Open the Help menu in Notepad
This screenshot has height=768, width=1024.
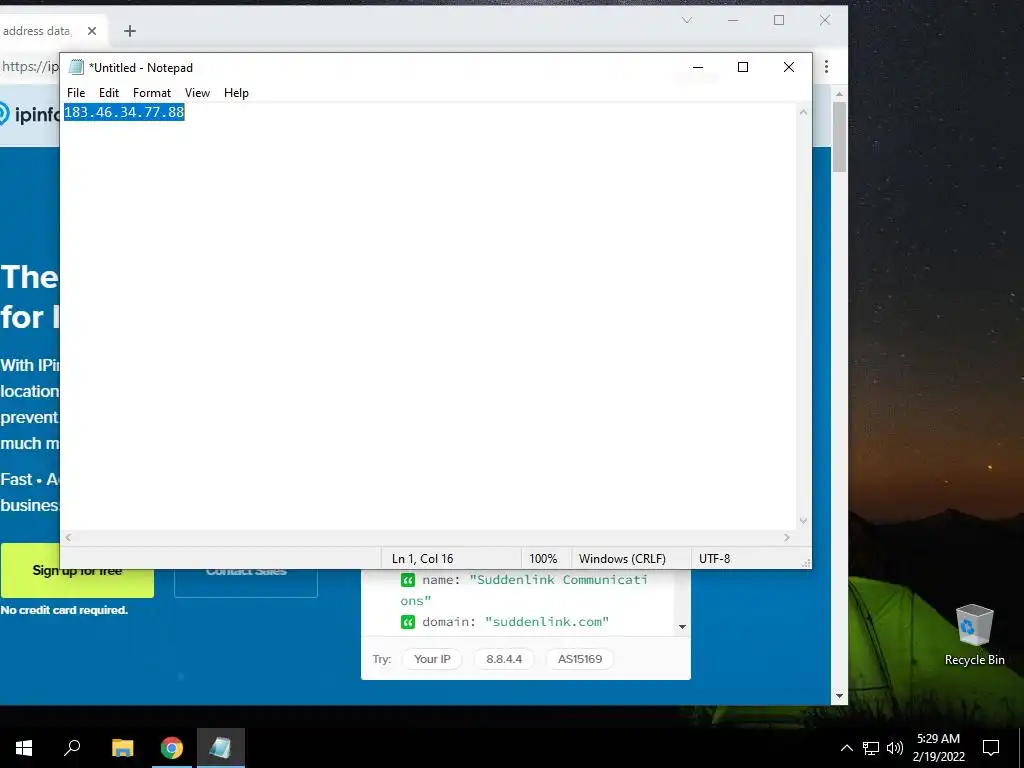(236, 93)
